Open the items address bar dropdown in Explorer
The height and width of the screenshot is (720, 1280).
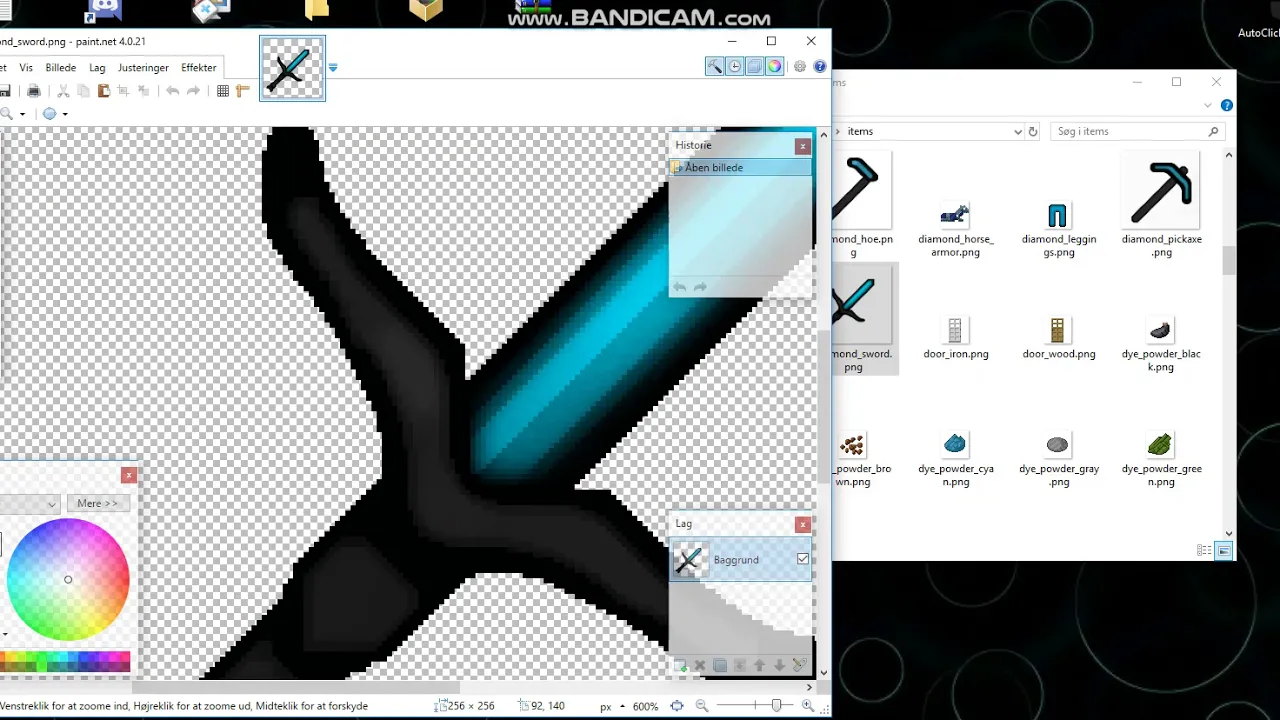(x=1017, y=131)
